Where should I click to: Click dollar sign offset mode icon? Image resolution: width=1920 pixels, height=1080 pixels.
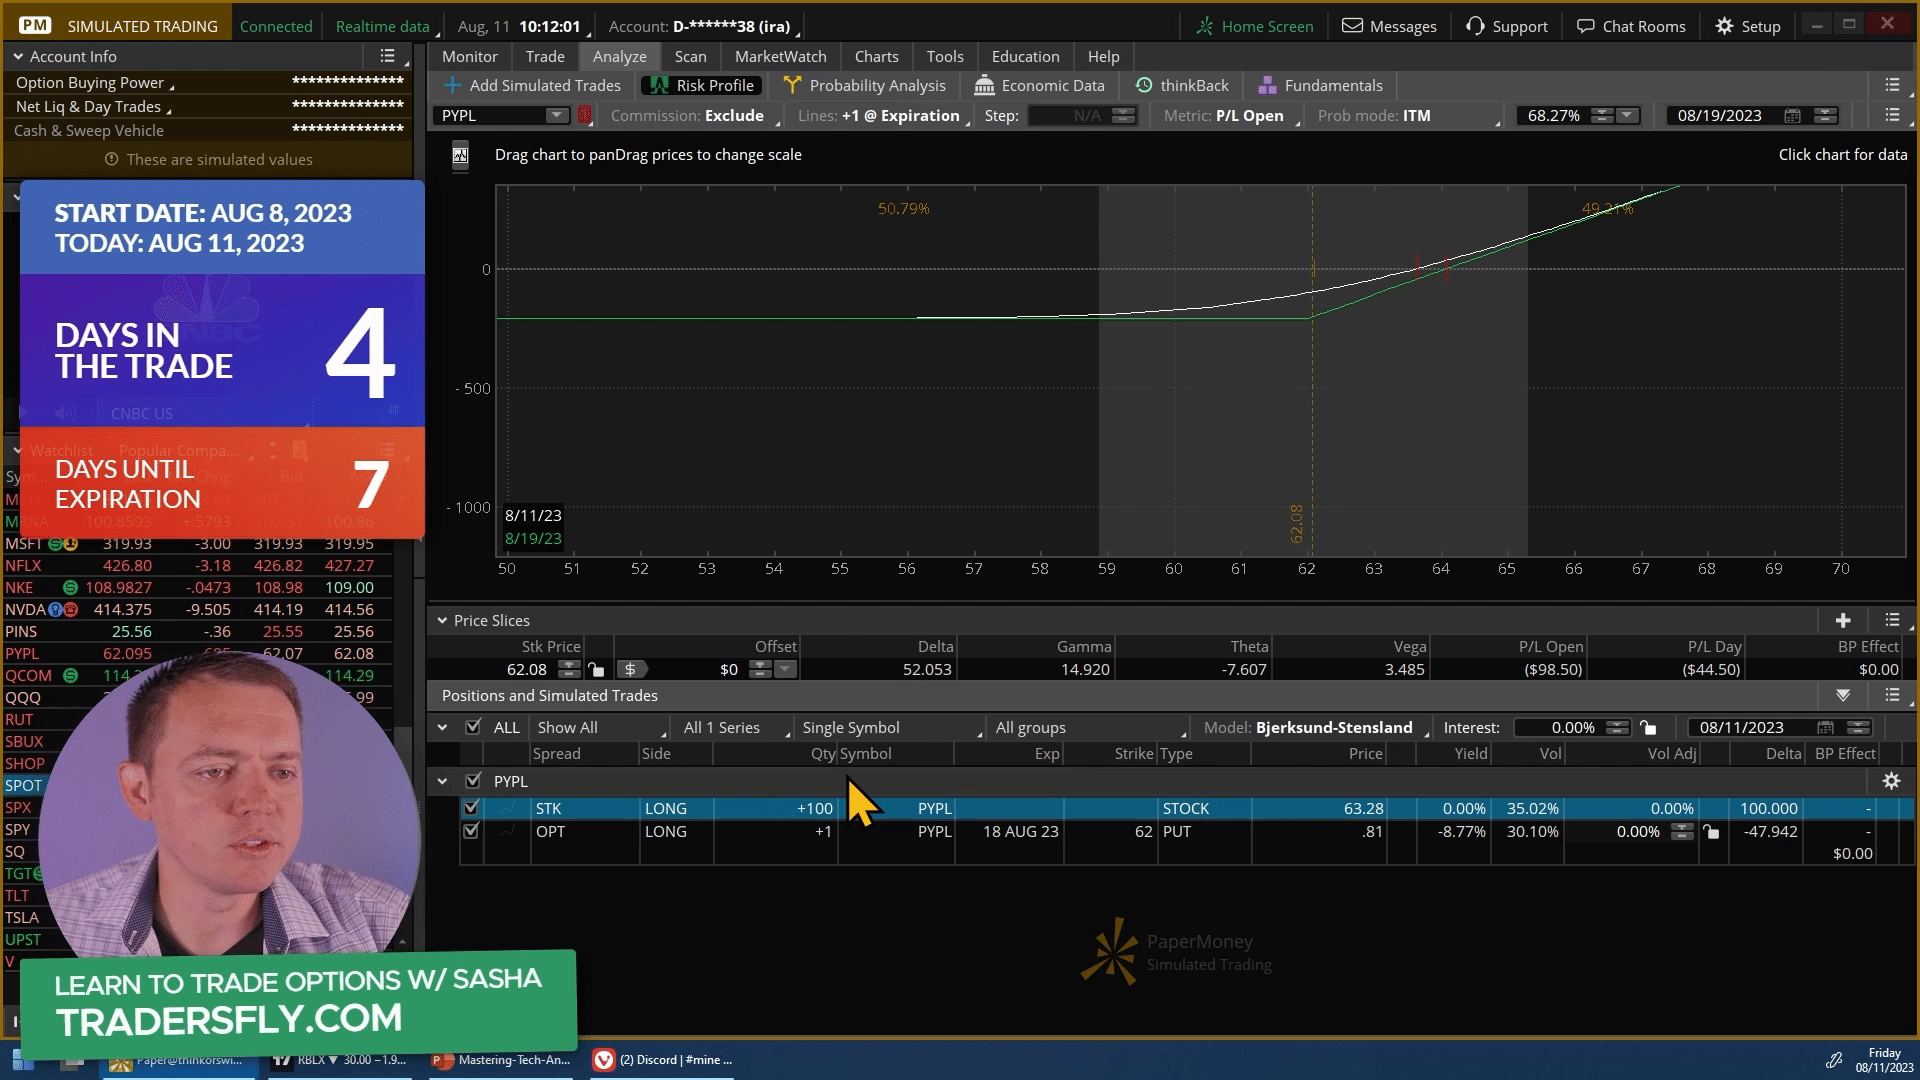(x=630, y=670)
